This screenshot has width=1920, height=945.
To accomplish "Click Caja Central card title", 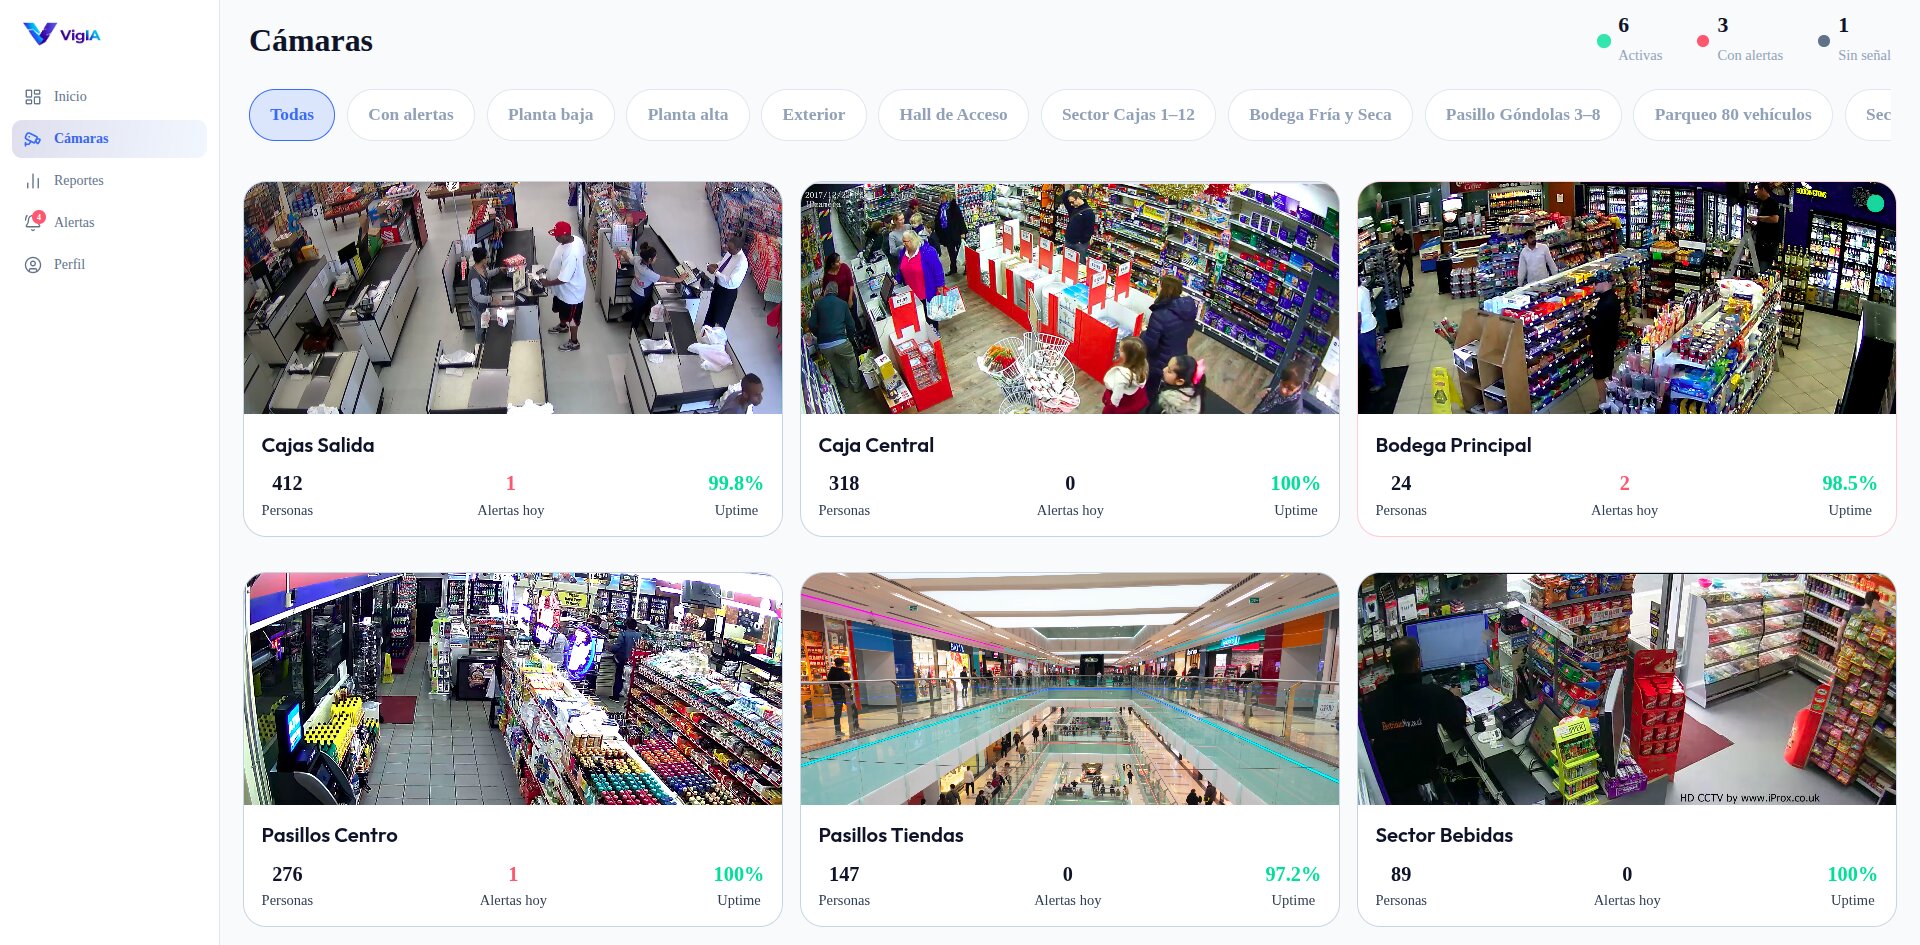I will pos(876,445).
